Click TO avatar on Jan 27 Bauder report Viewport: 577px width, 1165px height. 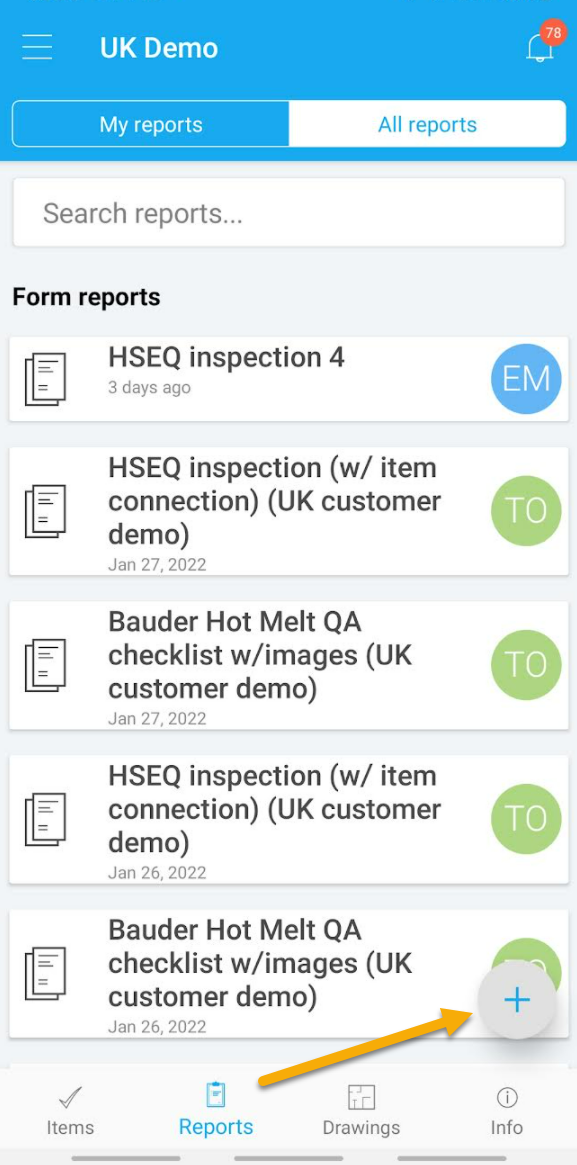(527, 665)
